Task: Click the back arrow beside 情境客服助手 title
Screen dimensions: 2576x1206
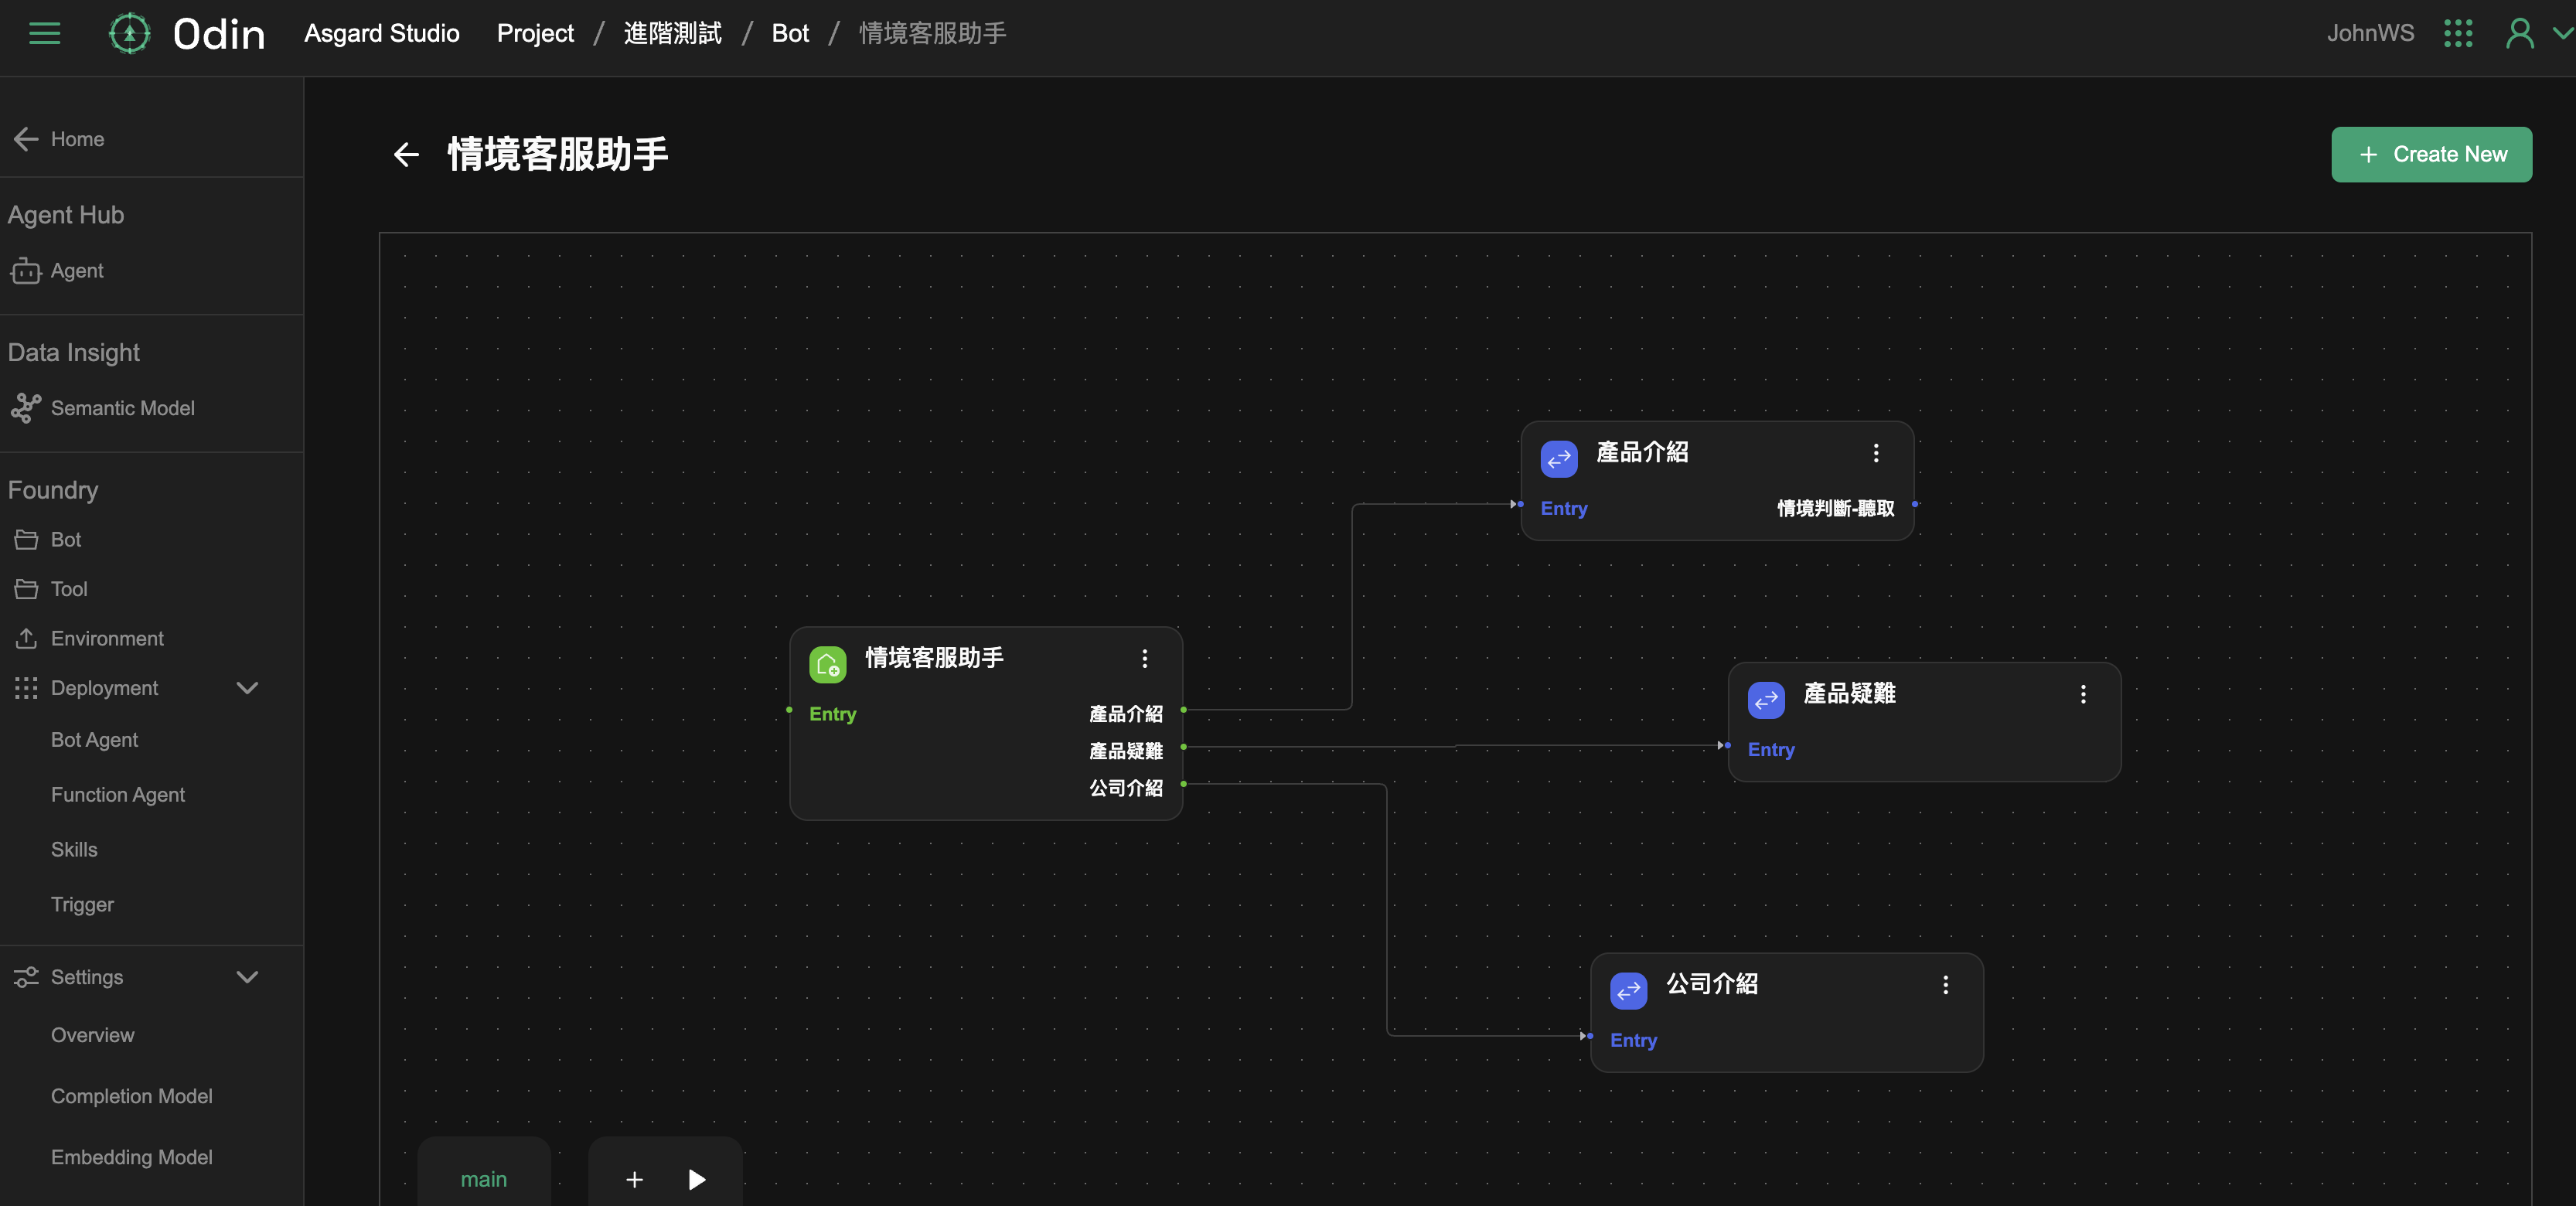Action: pos(406,154)
